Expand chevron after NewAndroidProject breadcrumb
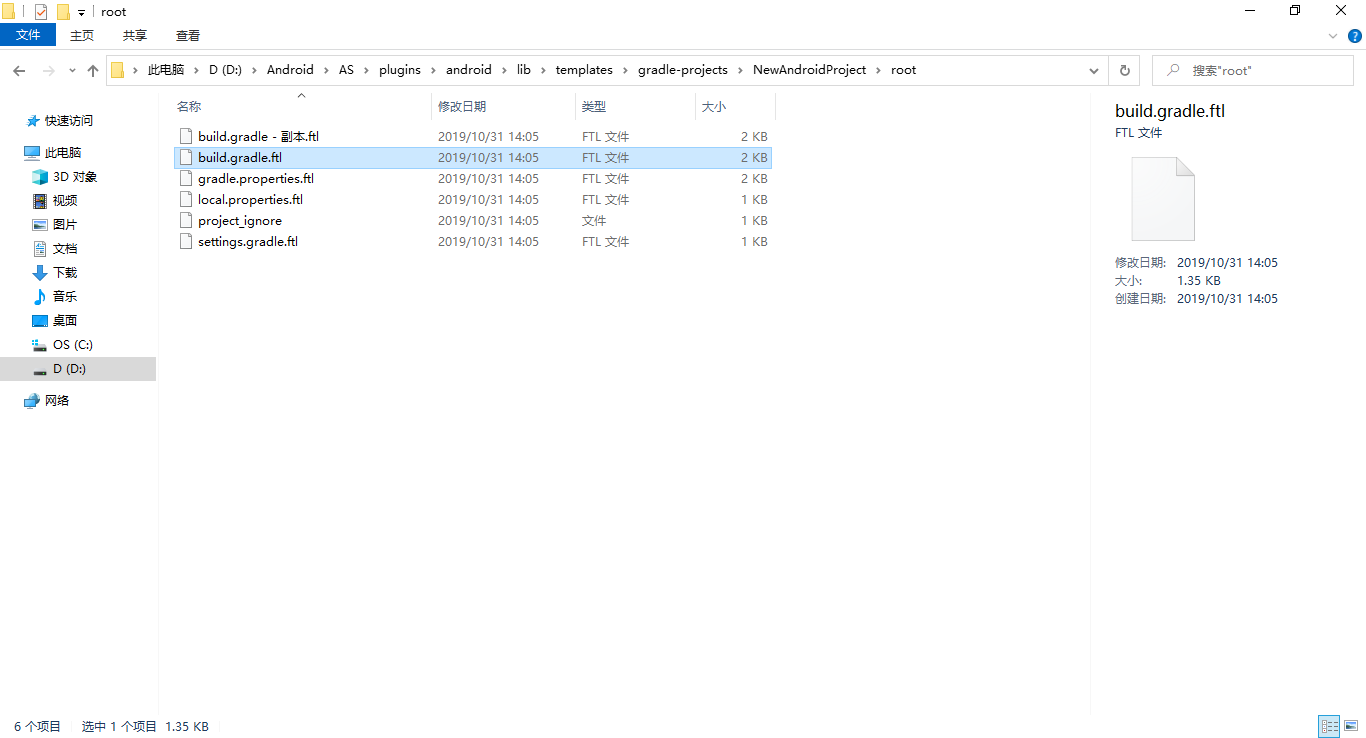The width and height of the screenshot is (1366, 738). point(879,70)
